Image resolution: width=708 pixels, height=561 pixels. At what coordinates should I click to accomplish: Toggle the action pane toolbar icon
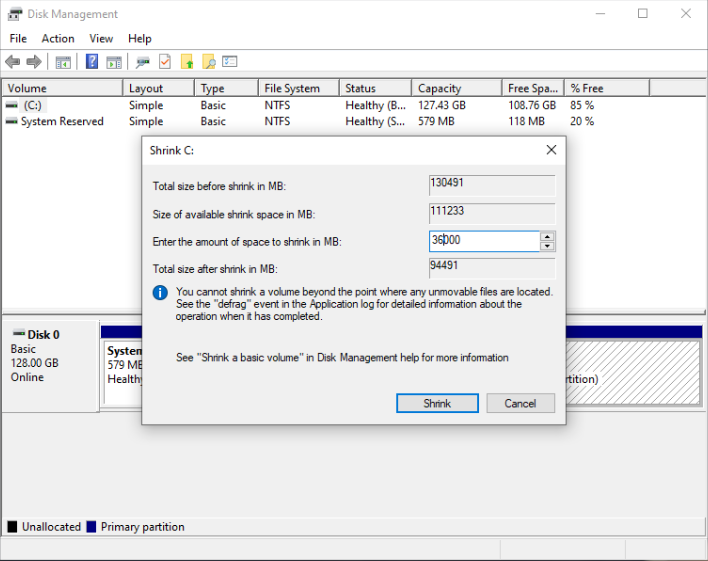[x=114, y=62]
